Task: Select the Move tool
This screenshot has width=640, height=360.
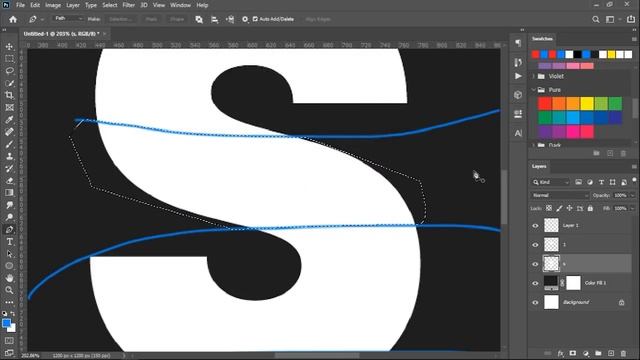Action: [x=9, y=47]
